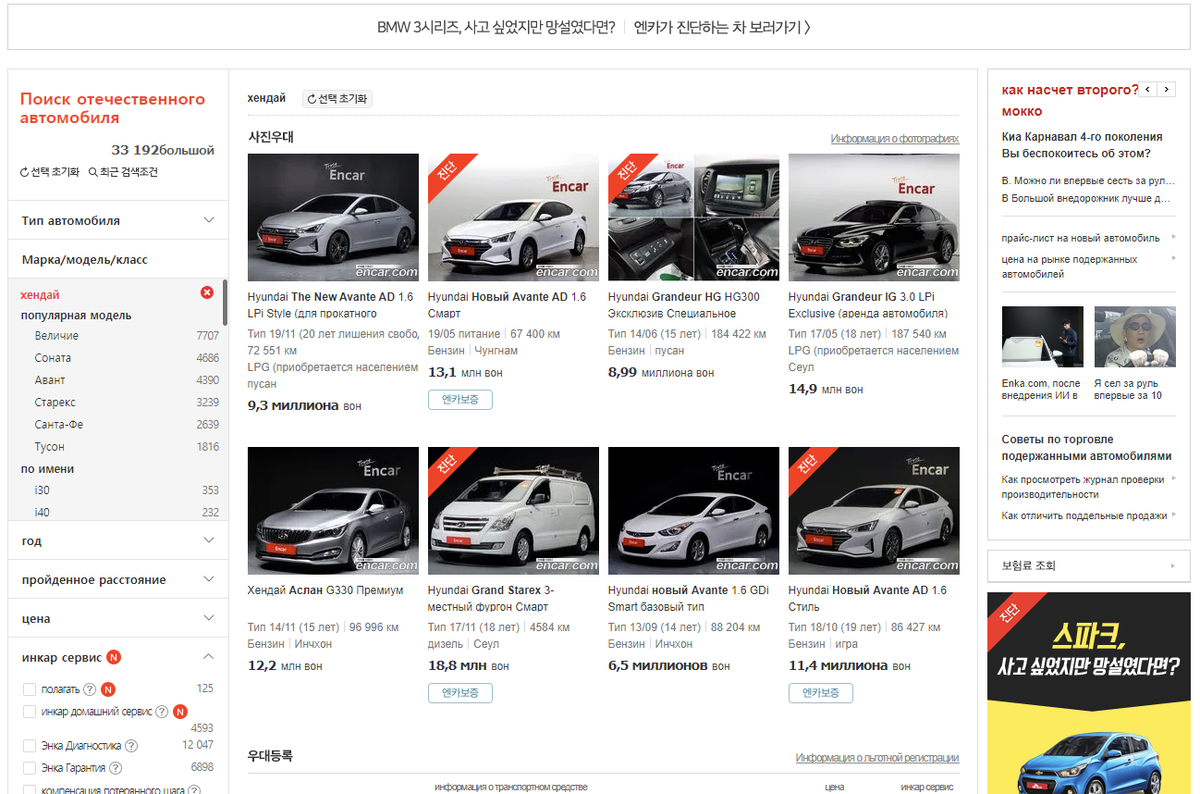
Task: Enable the Энка Диагностика checkbox
Action: [x=29, y=746]
